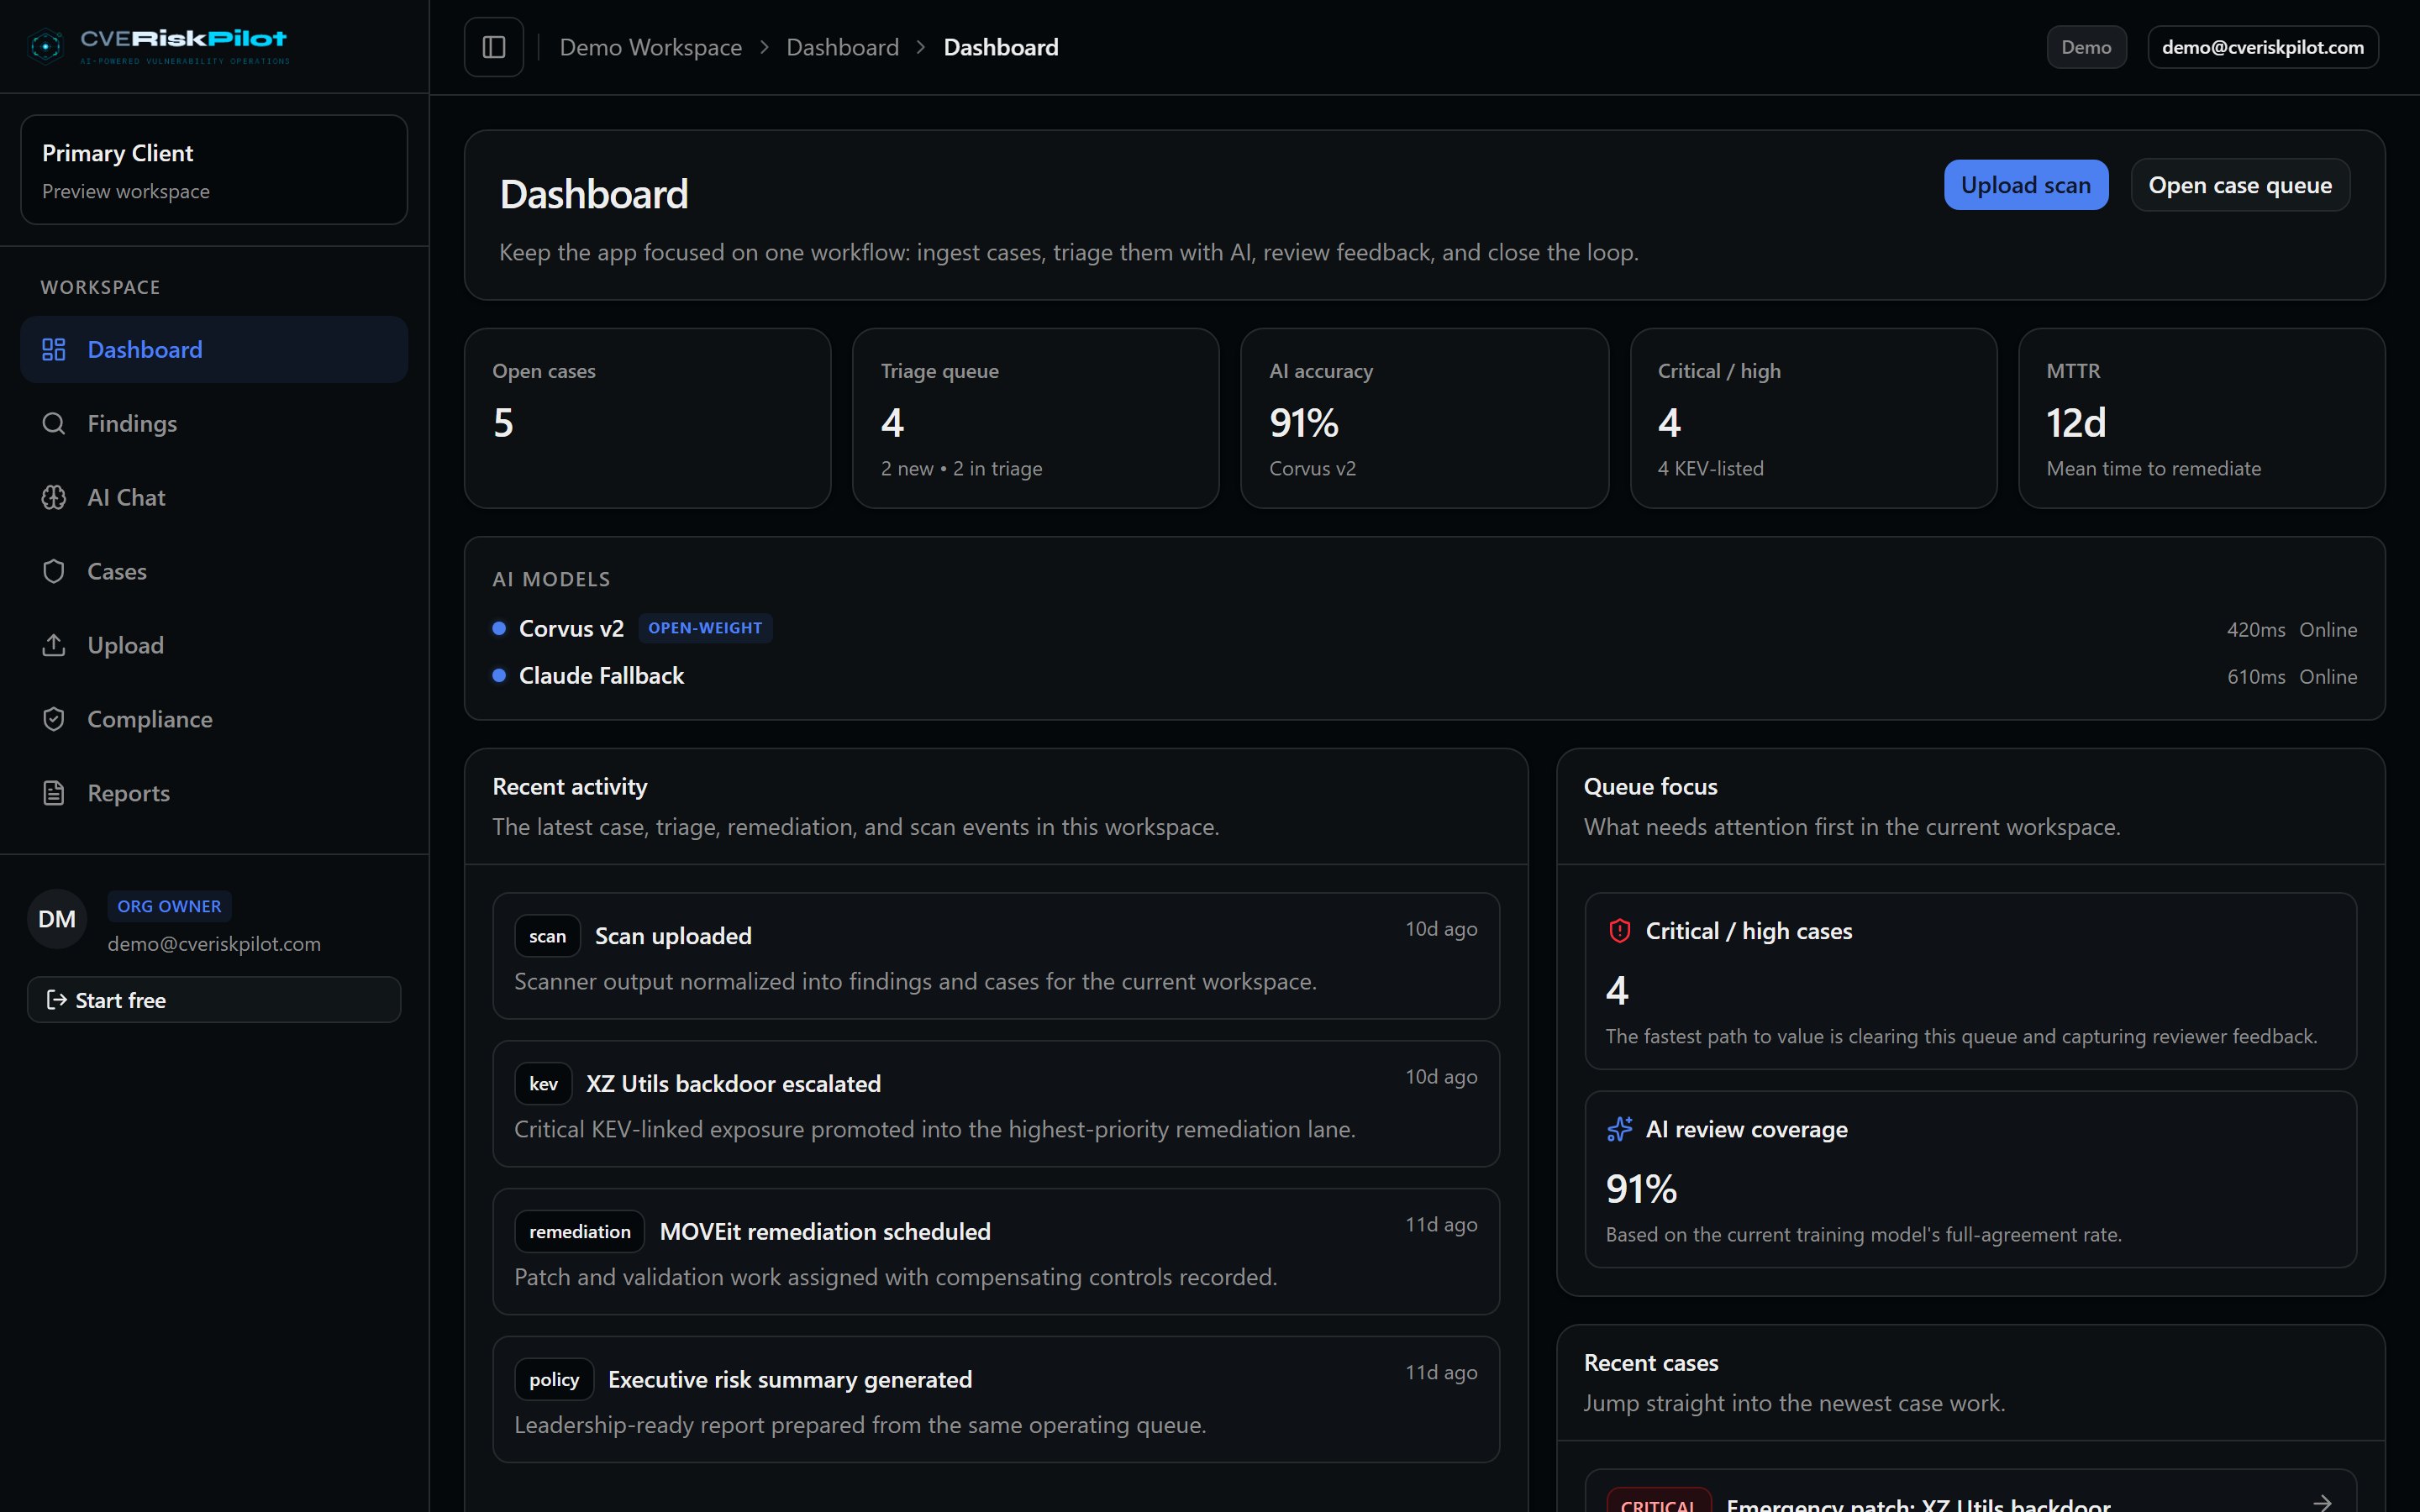Image resolution: width=2420 pixels, height=1512 pixels.
Task: Click the Triage queue stat card
Action: (1036, 418)
